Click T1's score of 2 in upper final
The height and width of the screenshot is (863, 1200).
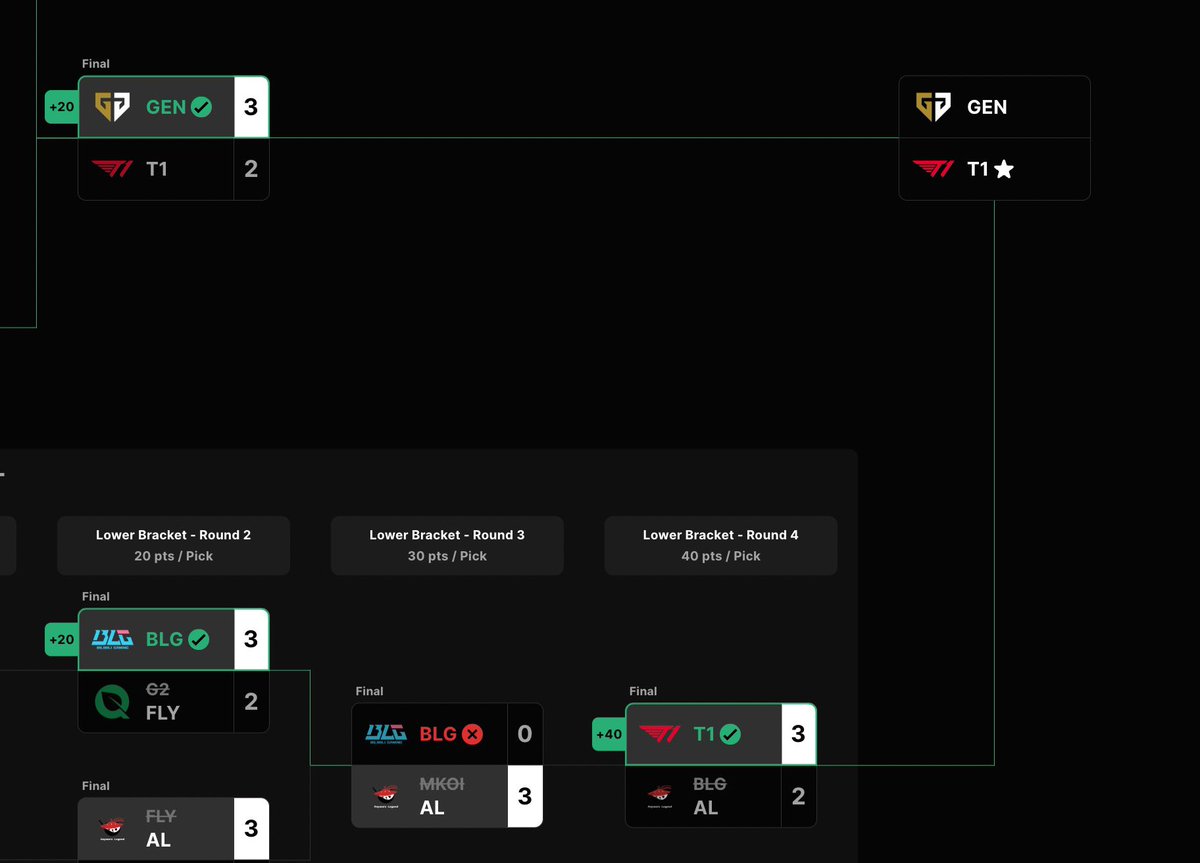(x=251, y=169)
